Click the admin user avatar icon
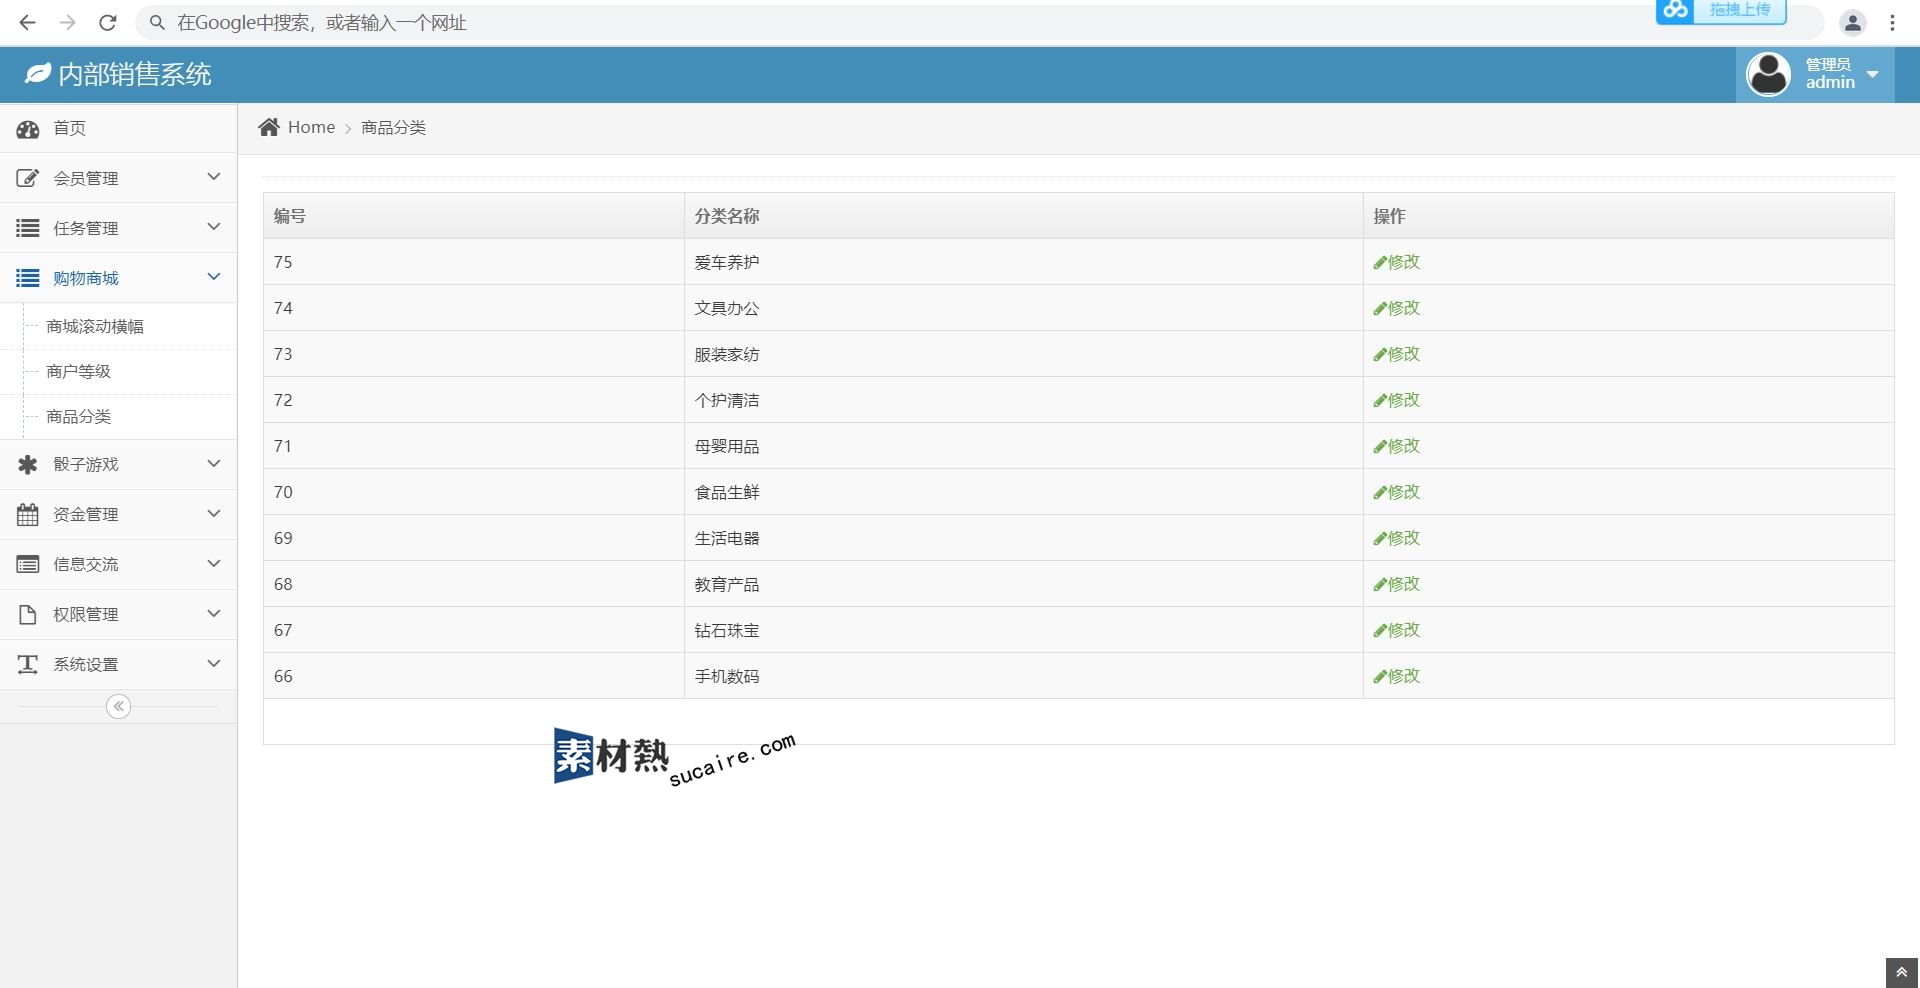This screenshot has height=988, width=1920. coord(1768,75)
